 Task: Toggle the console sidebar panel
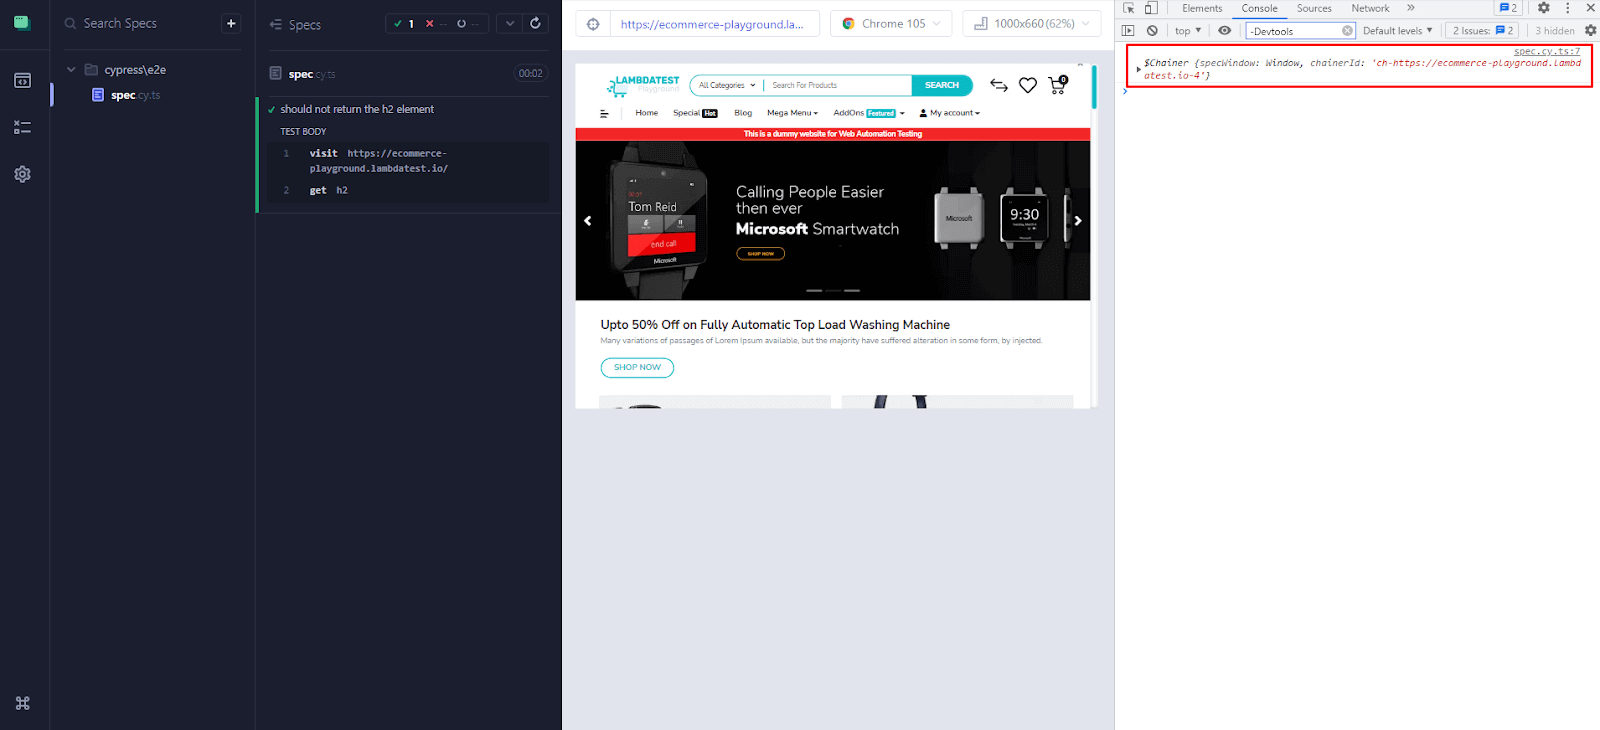[1128, 31]
